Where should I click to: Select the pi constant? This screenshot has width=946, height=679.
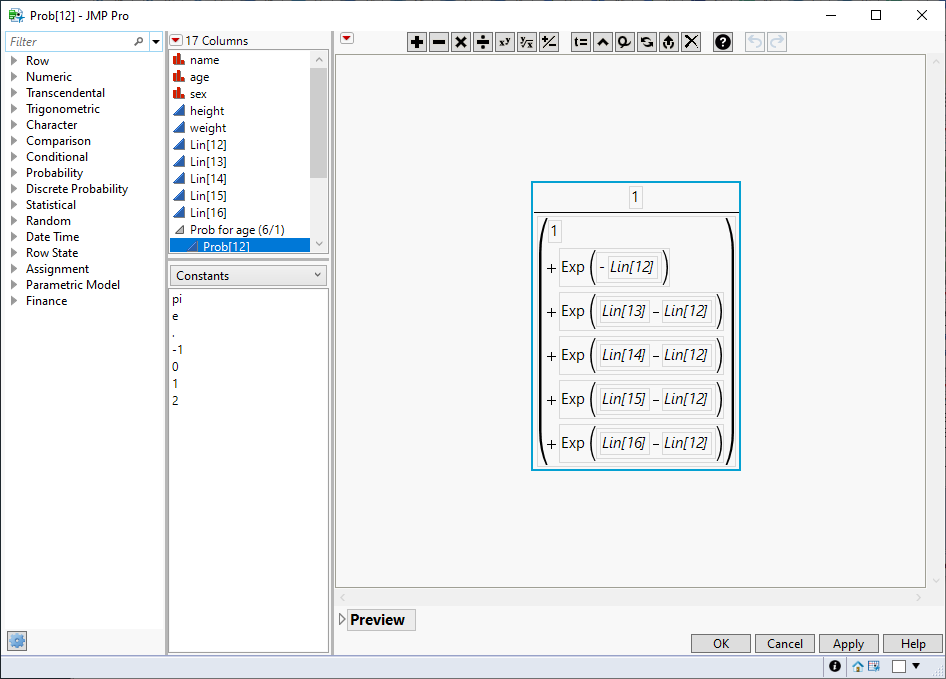click(x=177, y=299)
